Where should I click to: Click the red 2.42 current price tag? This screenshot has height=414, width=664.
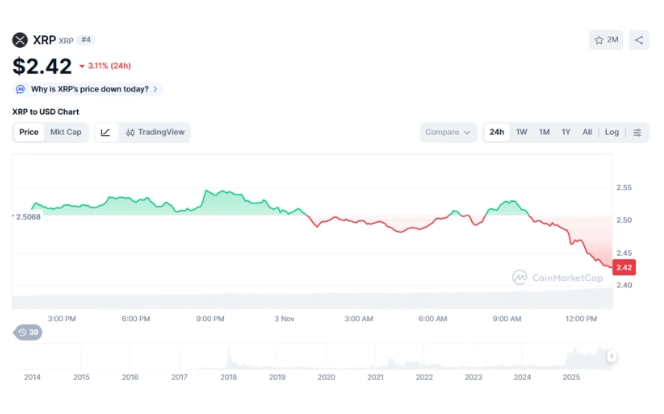(624, 268)
